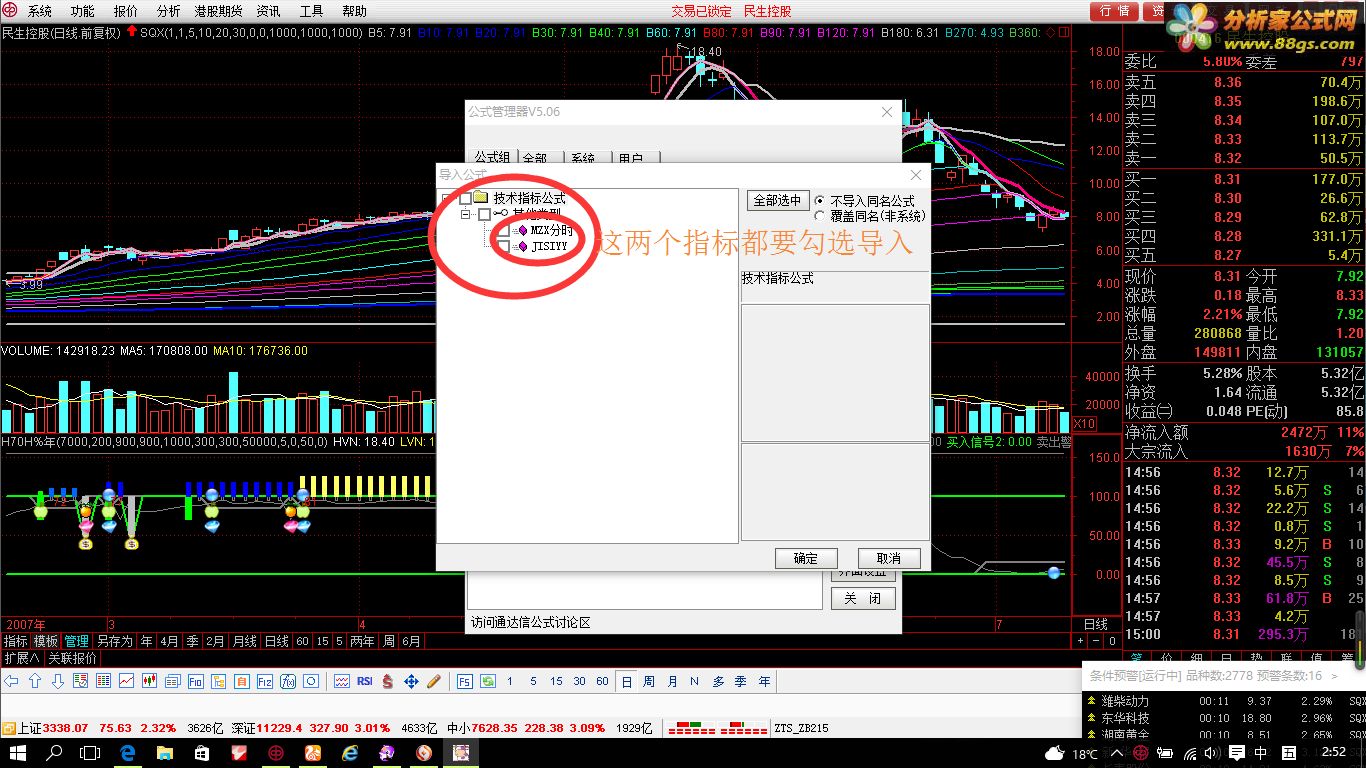
Task: Check the 技术指标公式 folder checkbox
Action: point(465,198)
